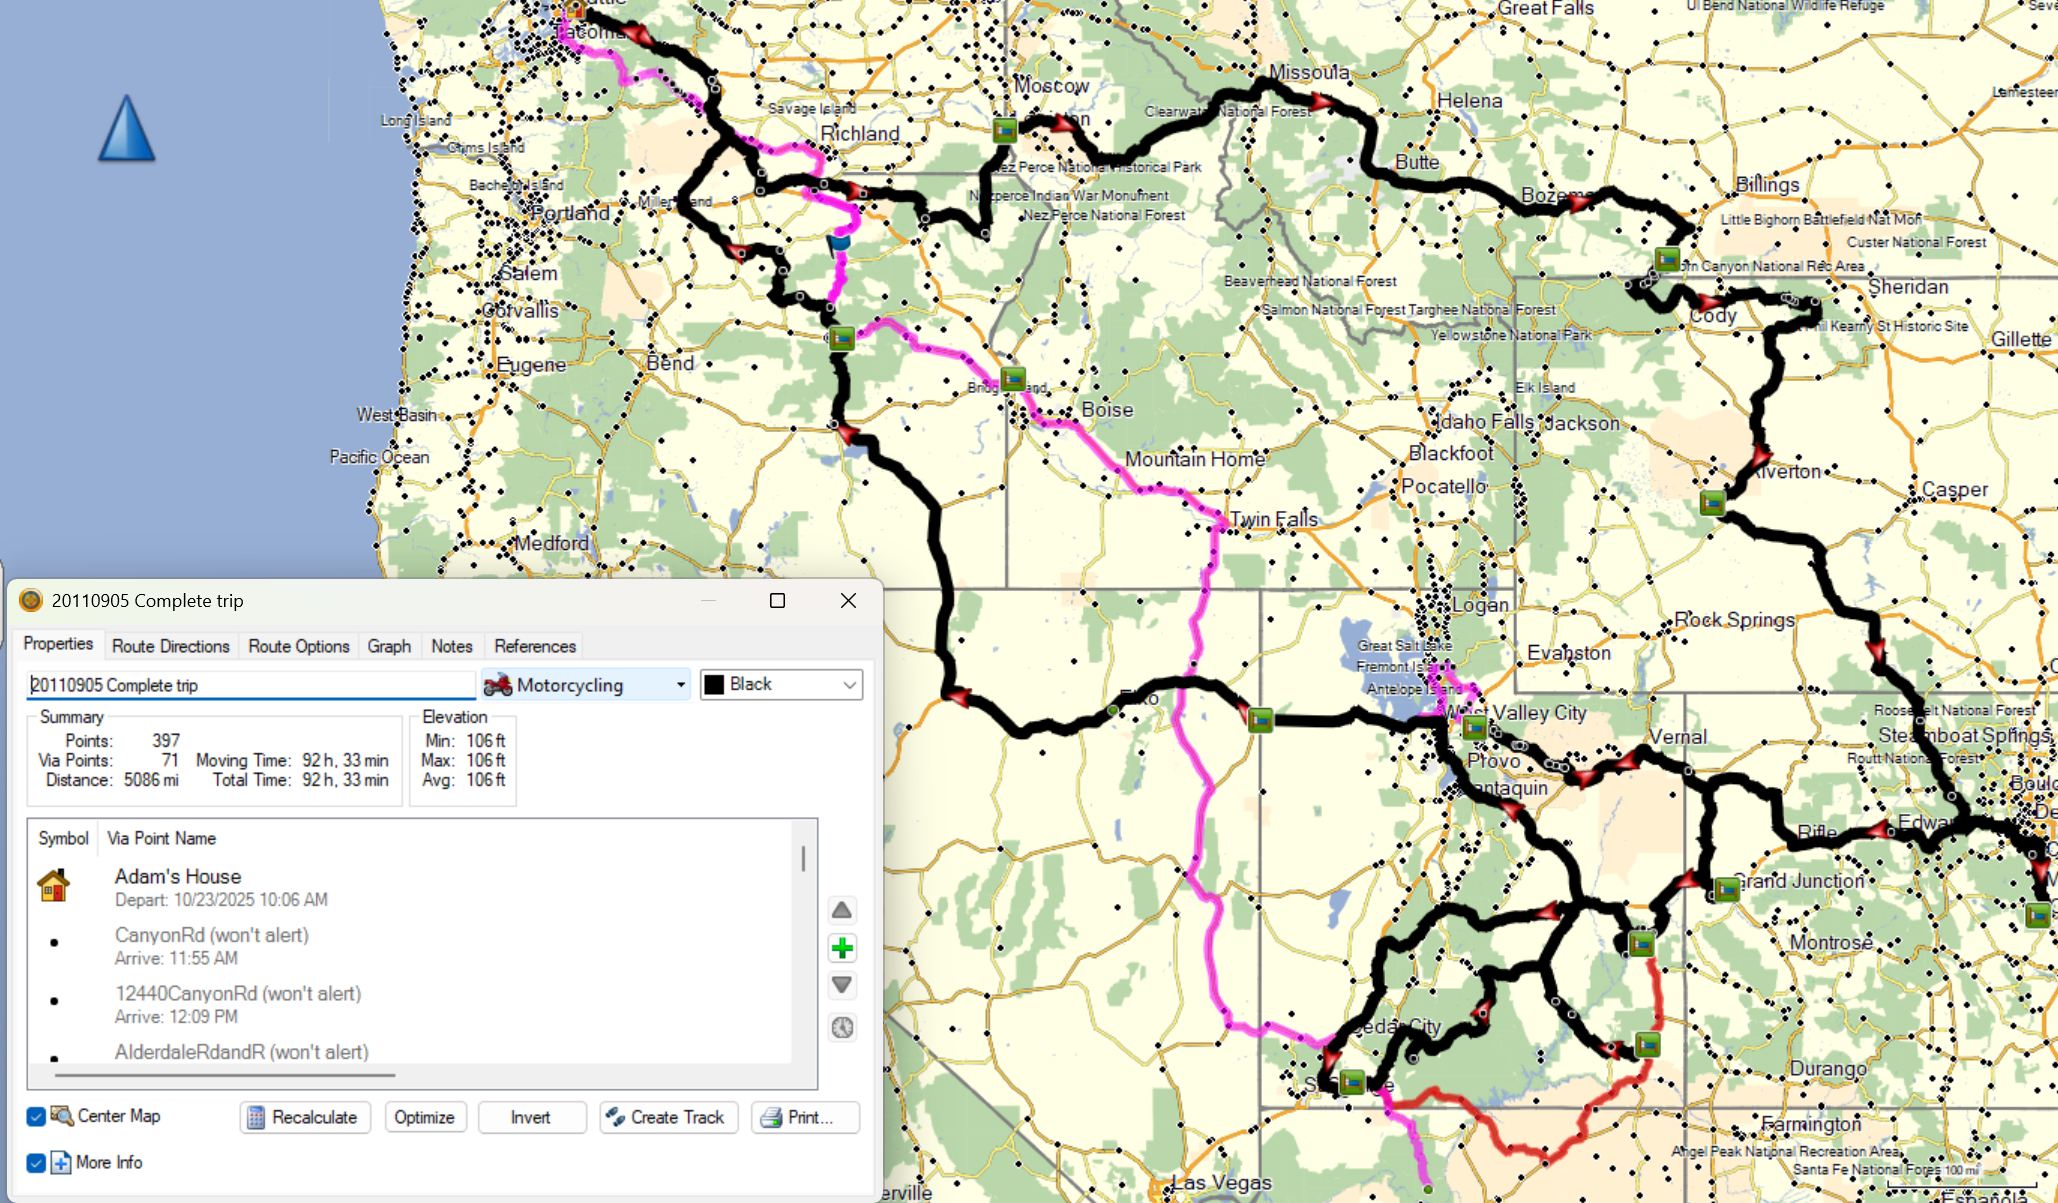Viewport: 2058px width, 1203px height.
Task: Click Adam's House home symbol icon
Action: (53, 886)
